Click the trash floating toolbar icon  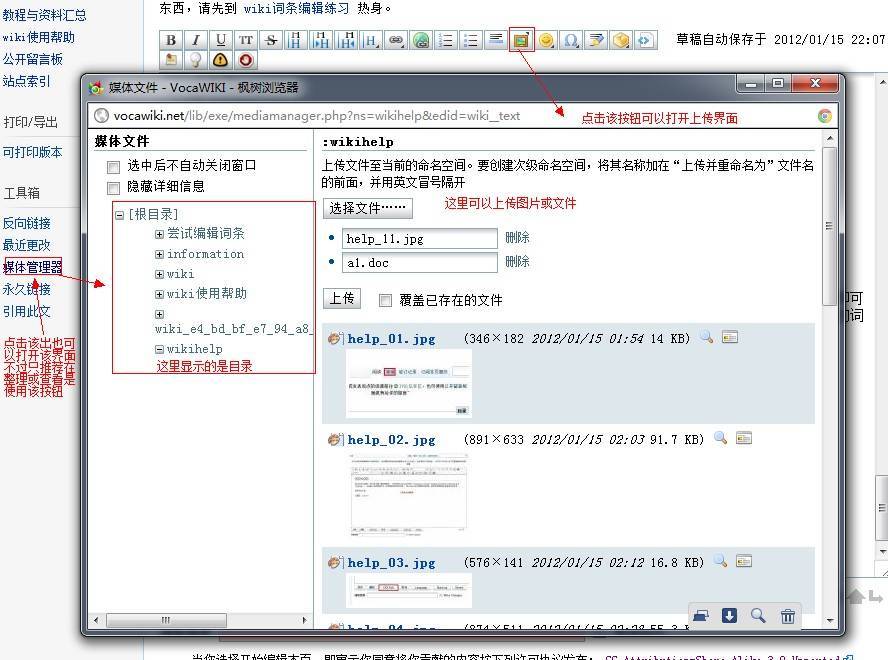(787, 615)
